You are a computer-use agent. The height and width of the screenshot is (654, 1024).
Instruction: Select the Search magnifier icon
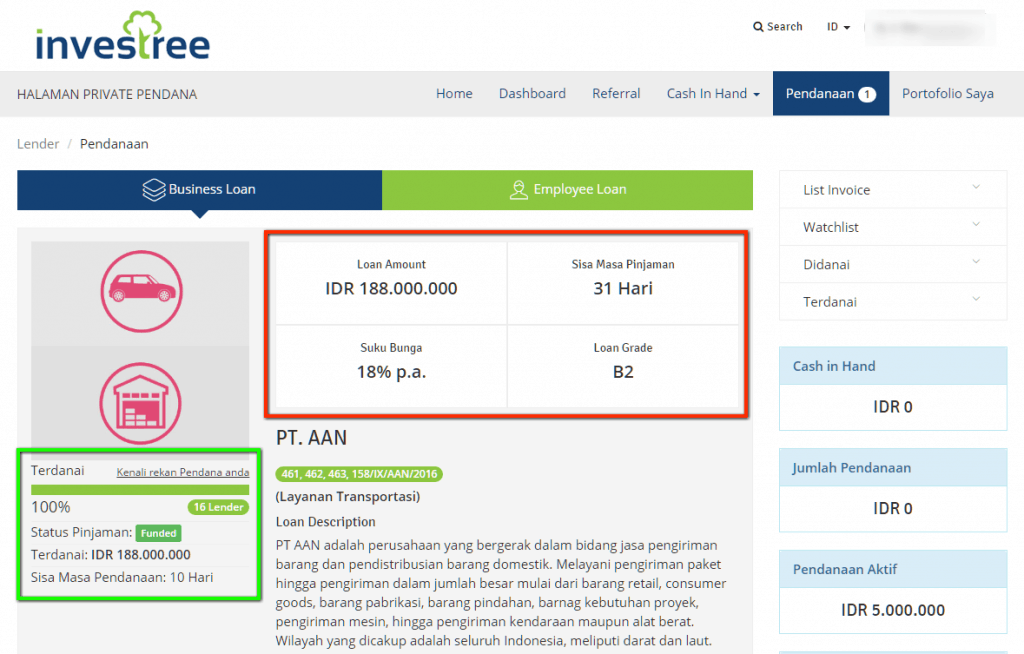point(757,26)
